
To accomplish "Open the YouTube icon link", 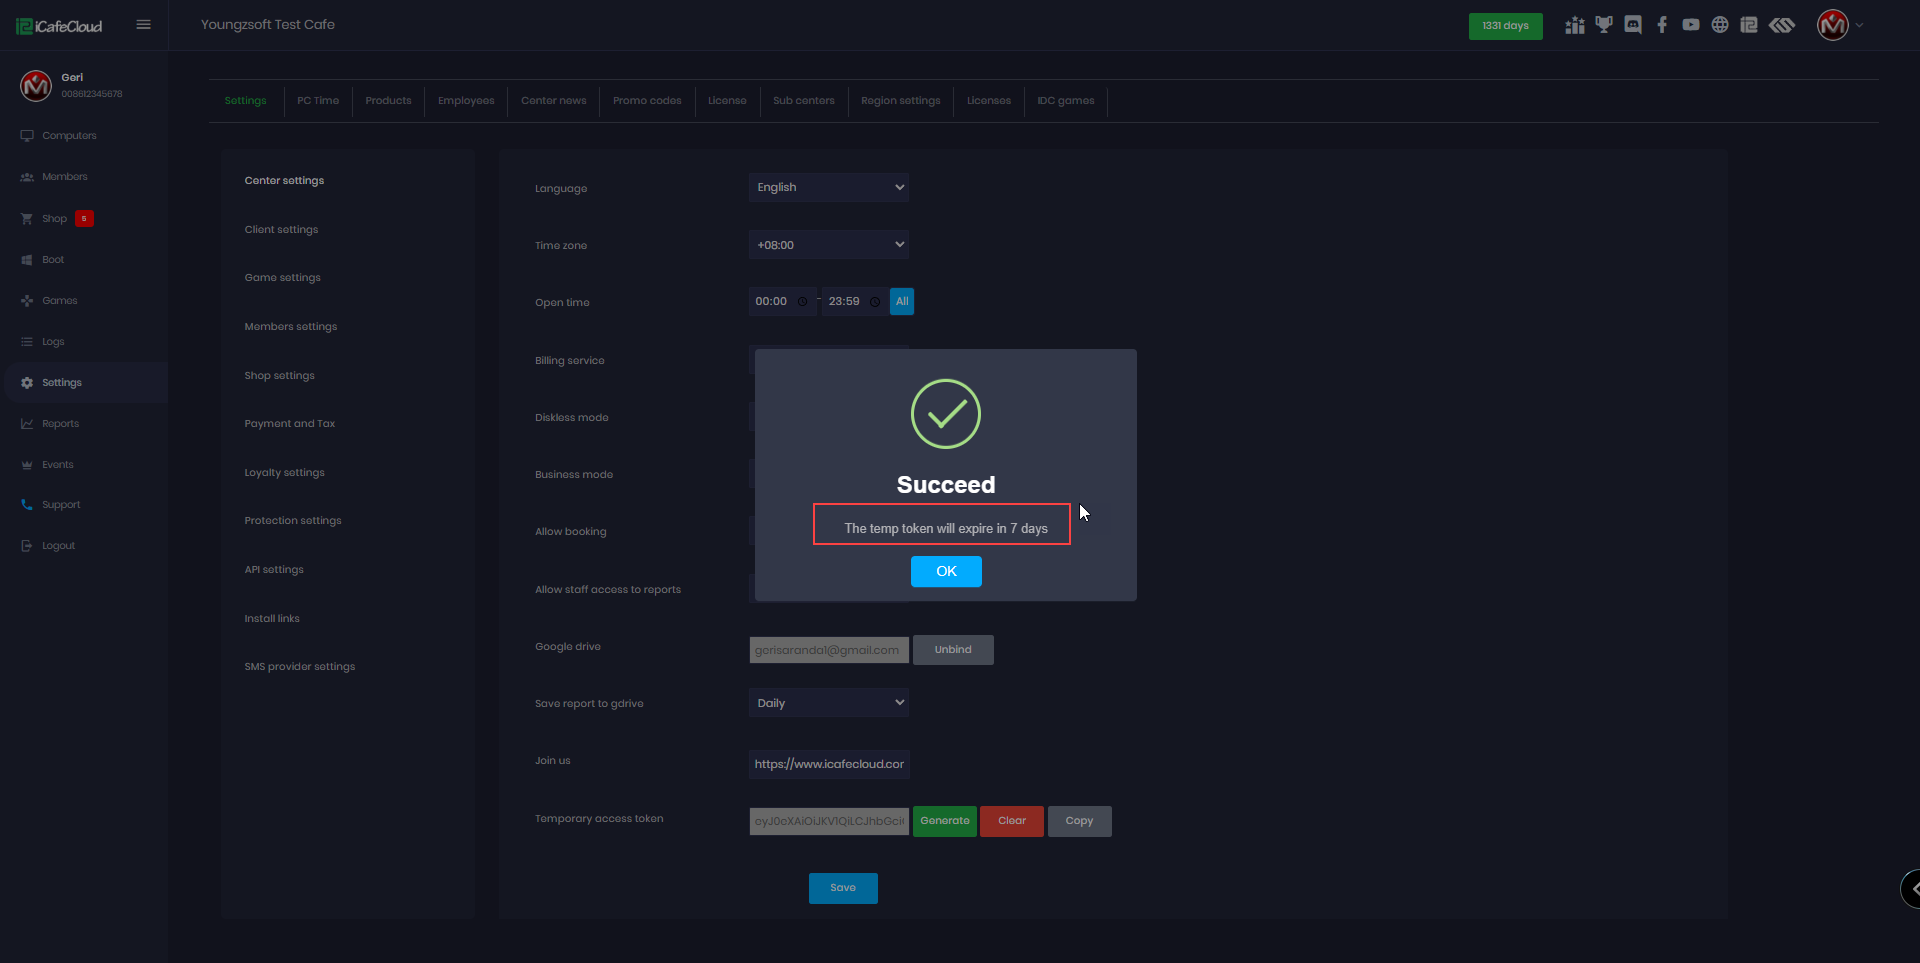I will 1691,25.
